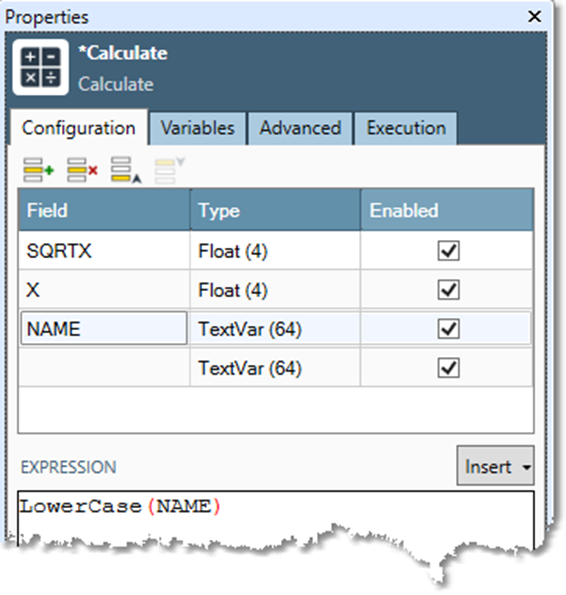Click the move field up icon
This screenshot has width=566, height=595.
126,170
